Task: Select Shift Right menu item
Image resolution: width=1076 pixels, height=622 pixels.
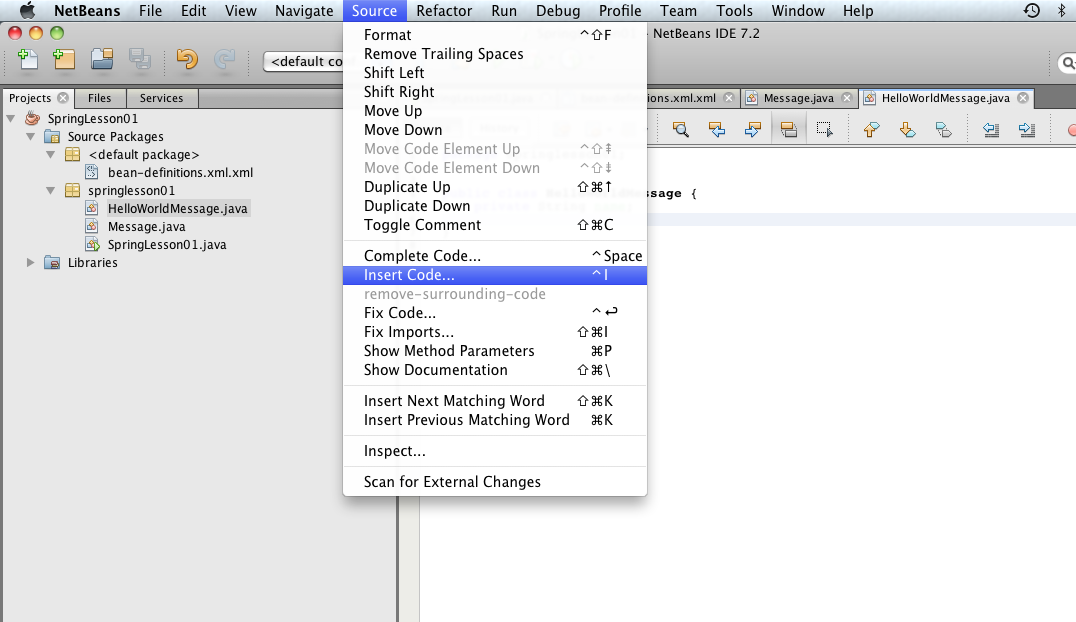Action: click(x=495, y=91)
